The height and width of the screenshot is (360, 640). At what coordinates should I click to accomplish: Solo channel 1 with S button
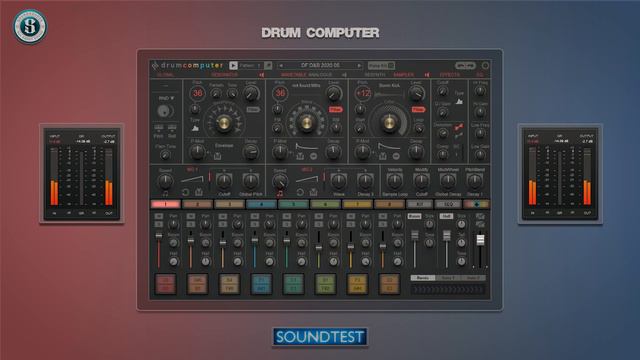[x=159, y=224]
